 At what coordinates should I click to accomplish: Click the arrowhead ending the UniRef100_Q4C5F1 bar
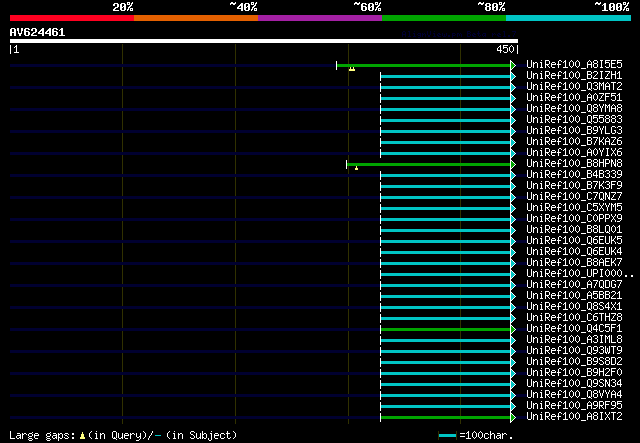[x=513, y=329]
